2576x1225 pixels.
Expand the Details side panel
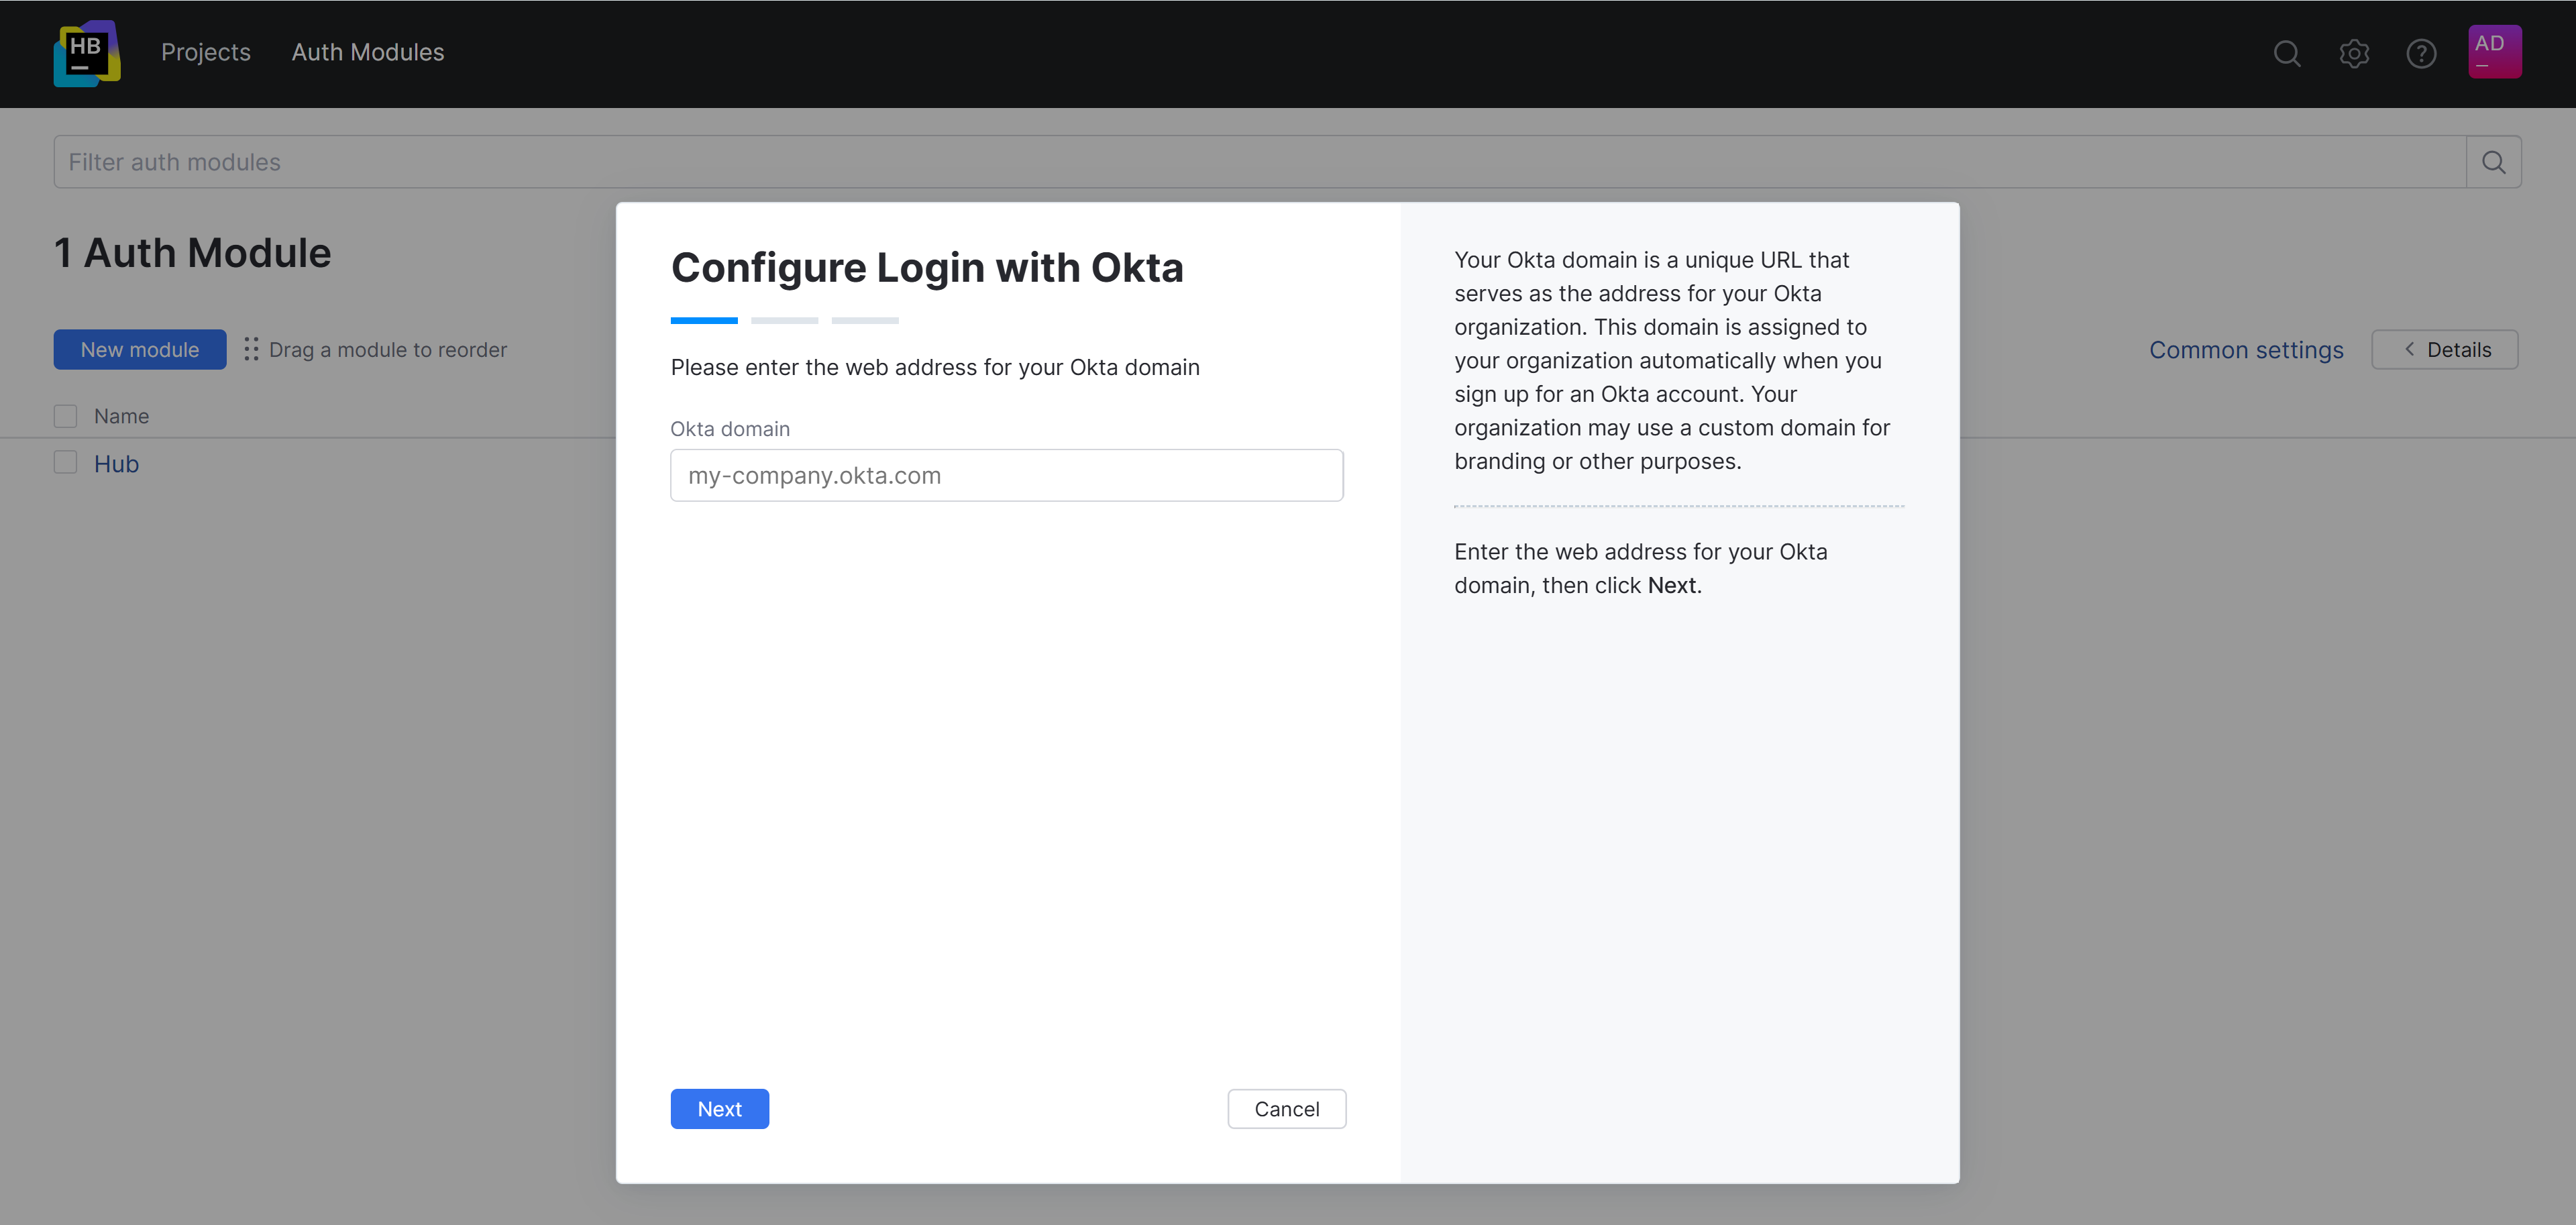[2444, 349]
